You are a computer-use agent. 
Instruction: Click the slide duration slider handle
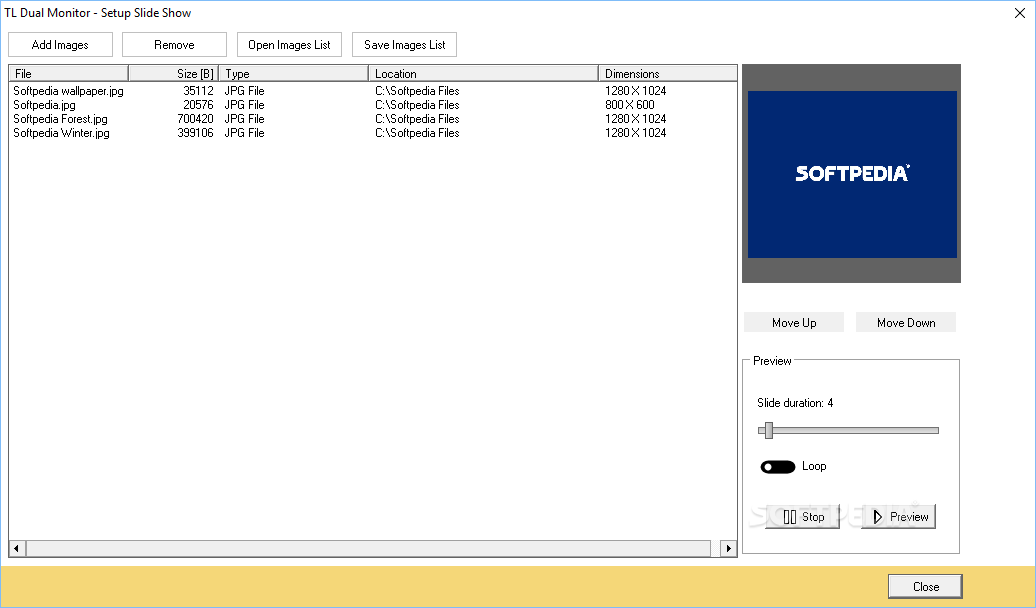click(x=768, y=430)
